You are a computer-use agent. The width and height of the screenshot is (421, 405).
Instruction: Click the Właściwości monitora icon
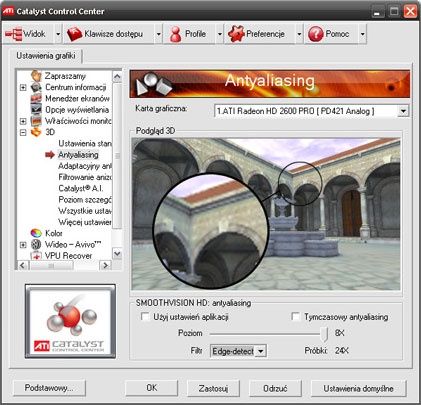pyautogui.click(x=36, y=121)
